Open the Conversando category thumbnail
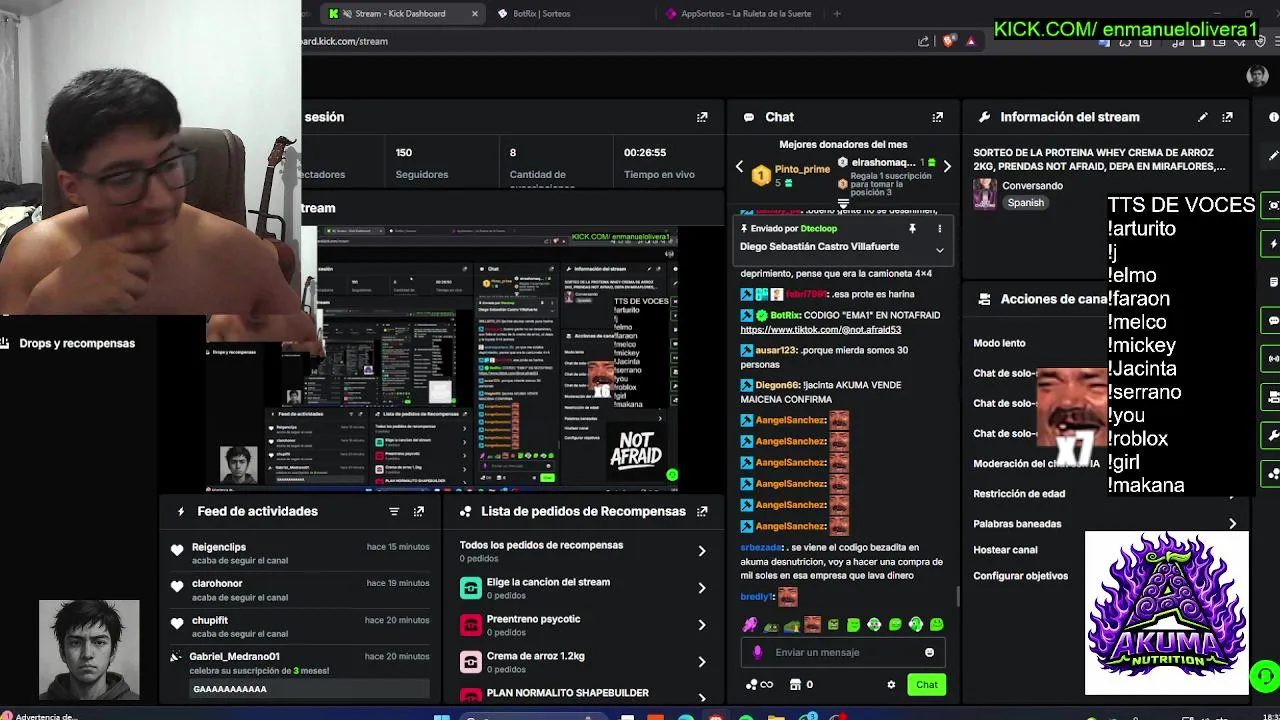The image size is (1280, 720). [x=985, y=194]
